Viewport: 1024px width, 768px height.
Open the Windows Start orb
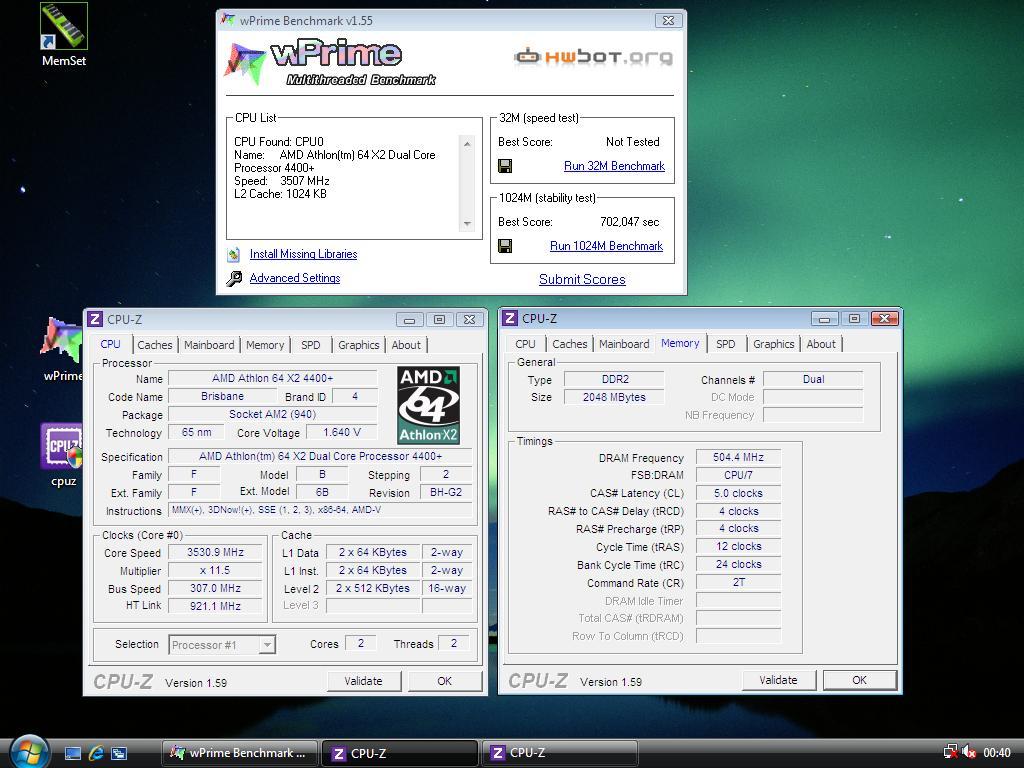tap(29, 751)
